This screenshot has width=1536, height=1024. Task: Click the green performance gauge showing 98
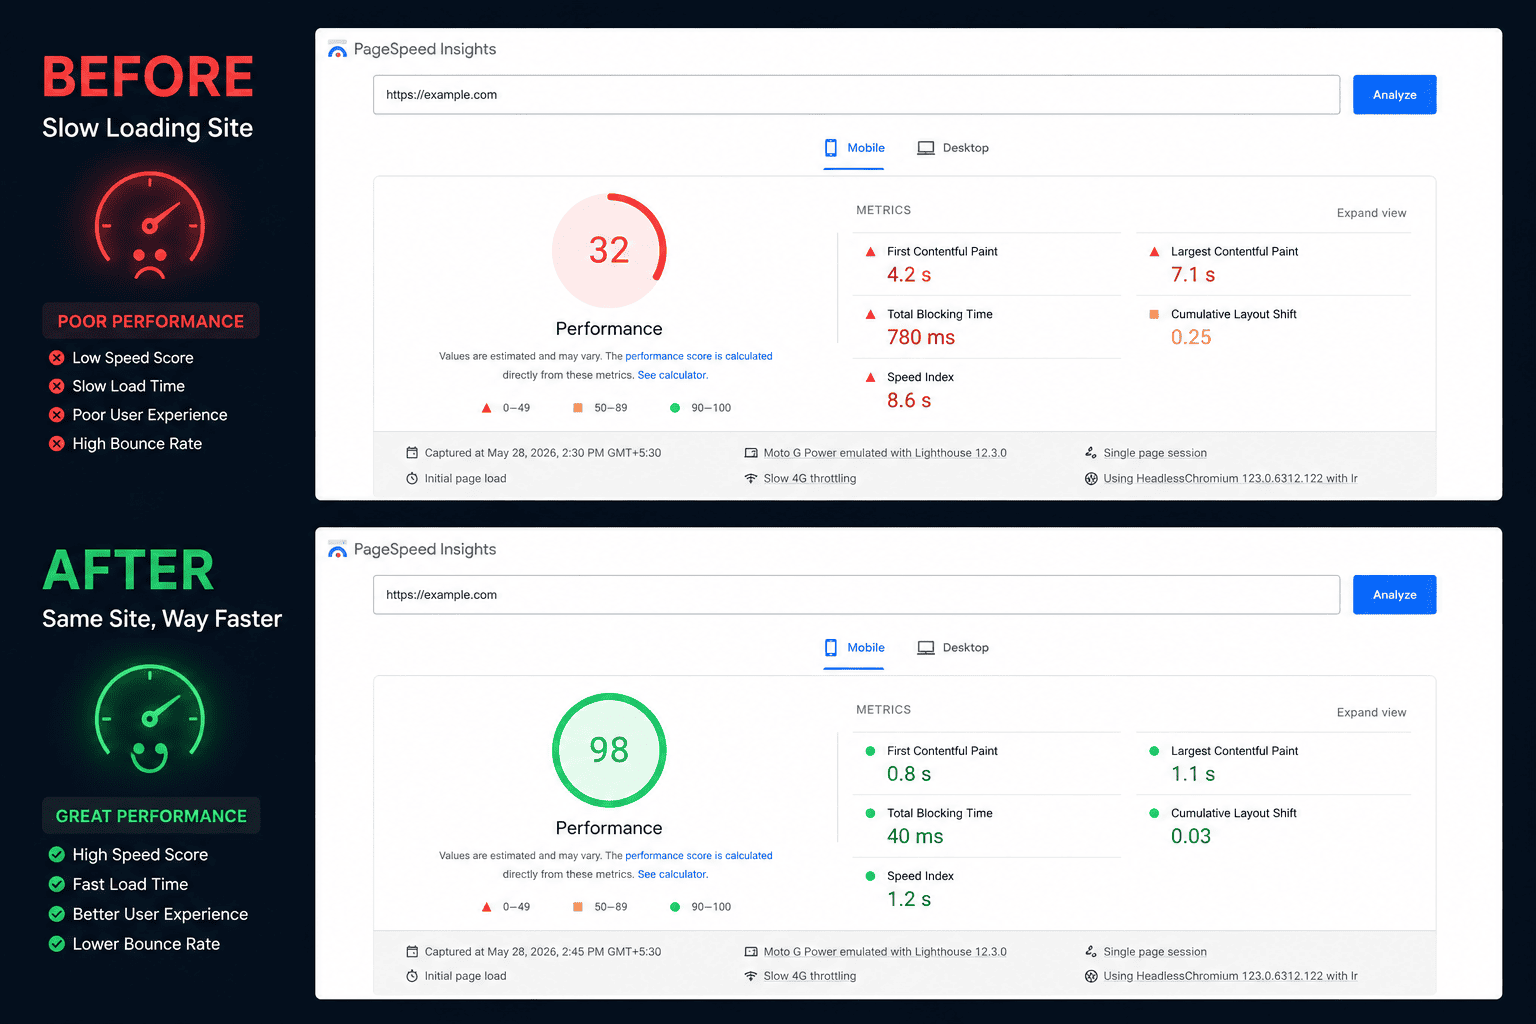coord(609,750)
